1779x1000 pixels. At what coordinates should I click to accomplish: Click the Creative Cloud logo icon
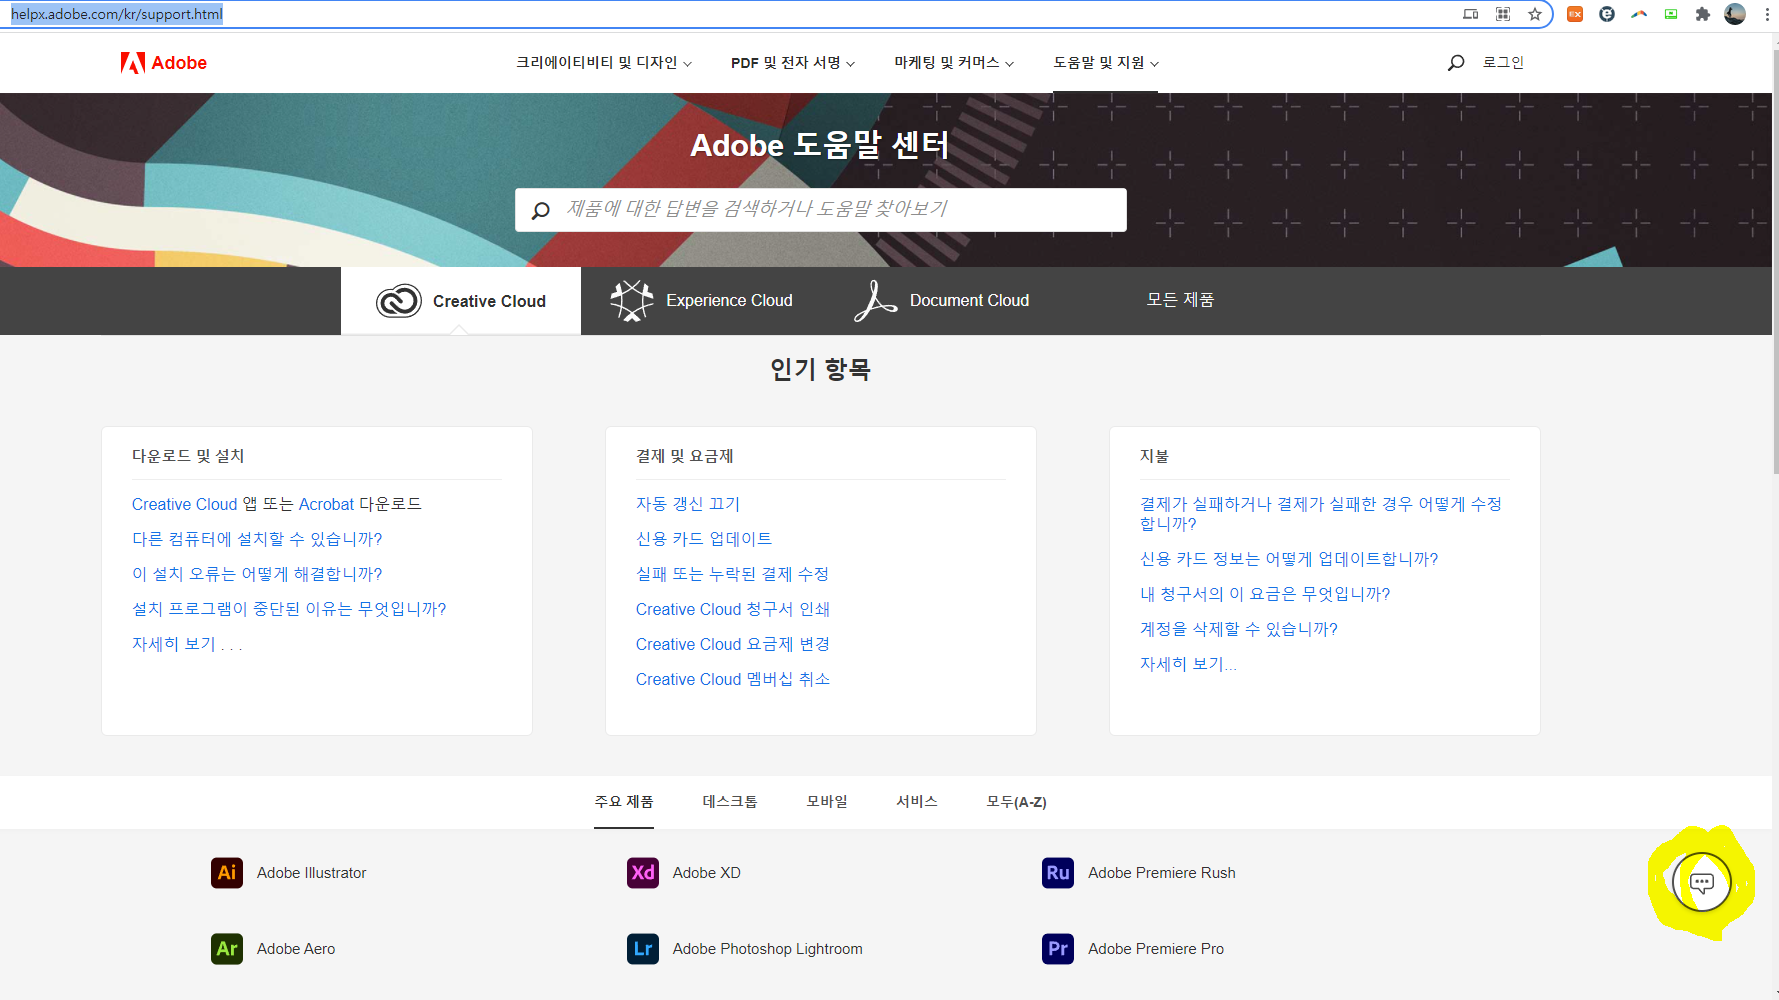[x=398, y=301]
